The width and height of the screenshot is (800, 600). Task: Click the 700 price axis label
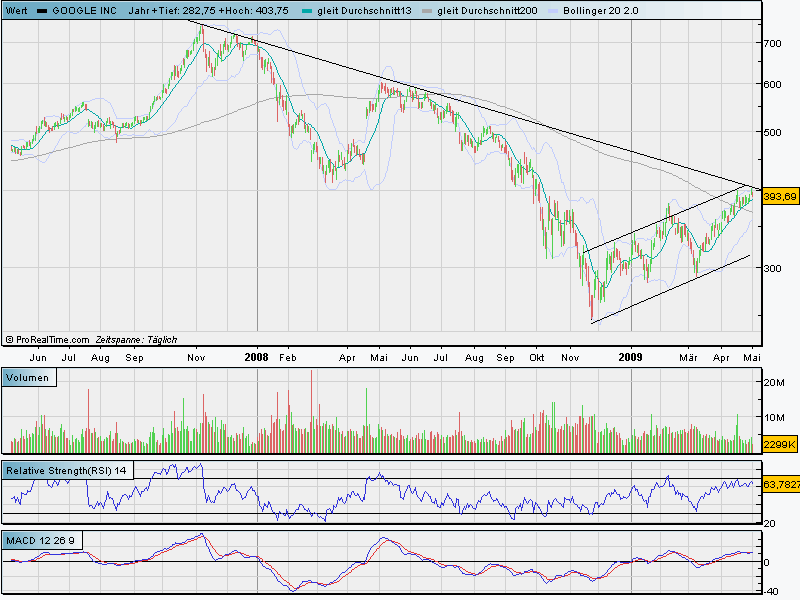pyautogui.click(x=772, y=43)
